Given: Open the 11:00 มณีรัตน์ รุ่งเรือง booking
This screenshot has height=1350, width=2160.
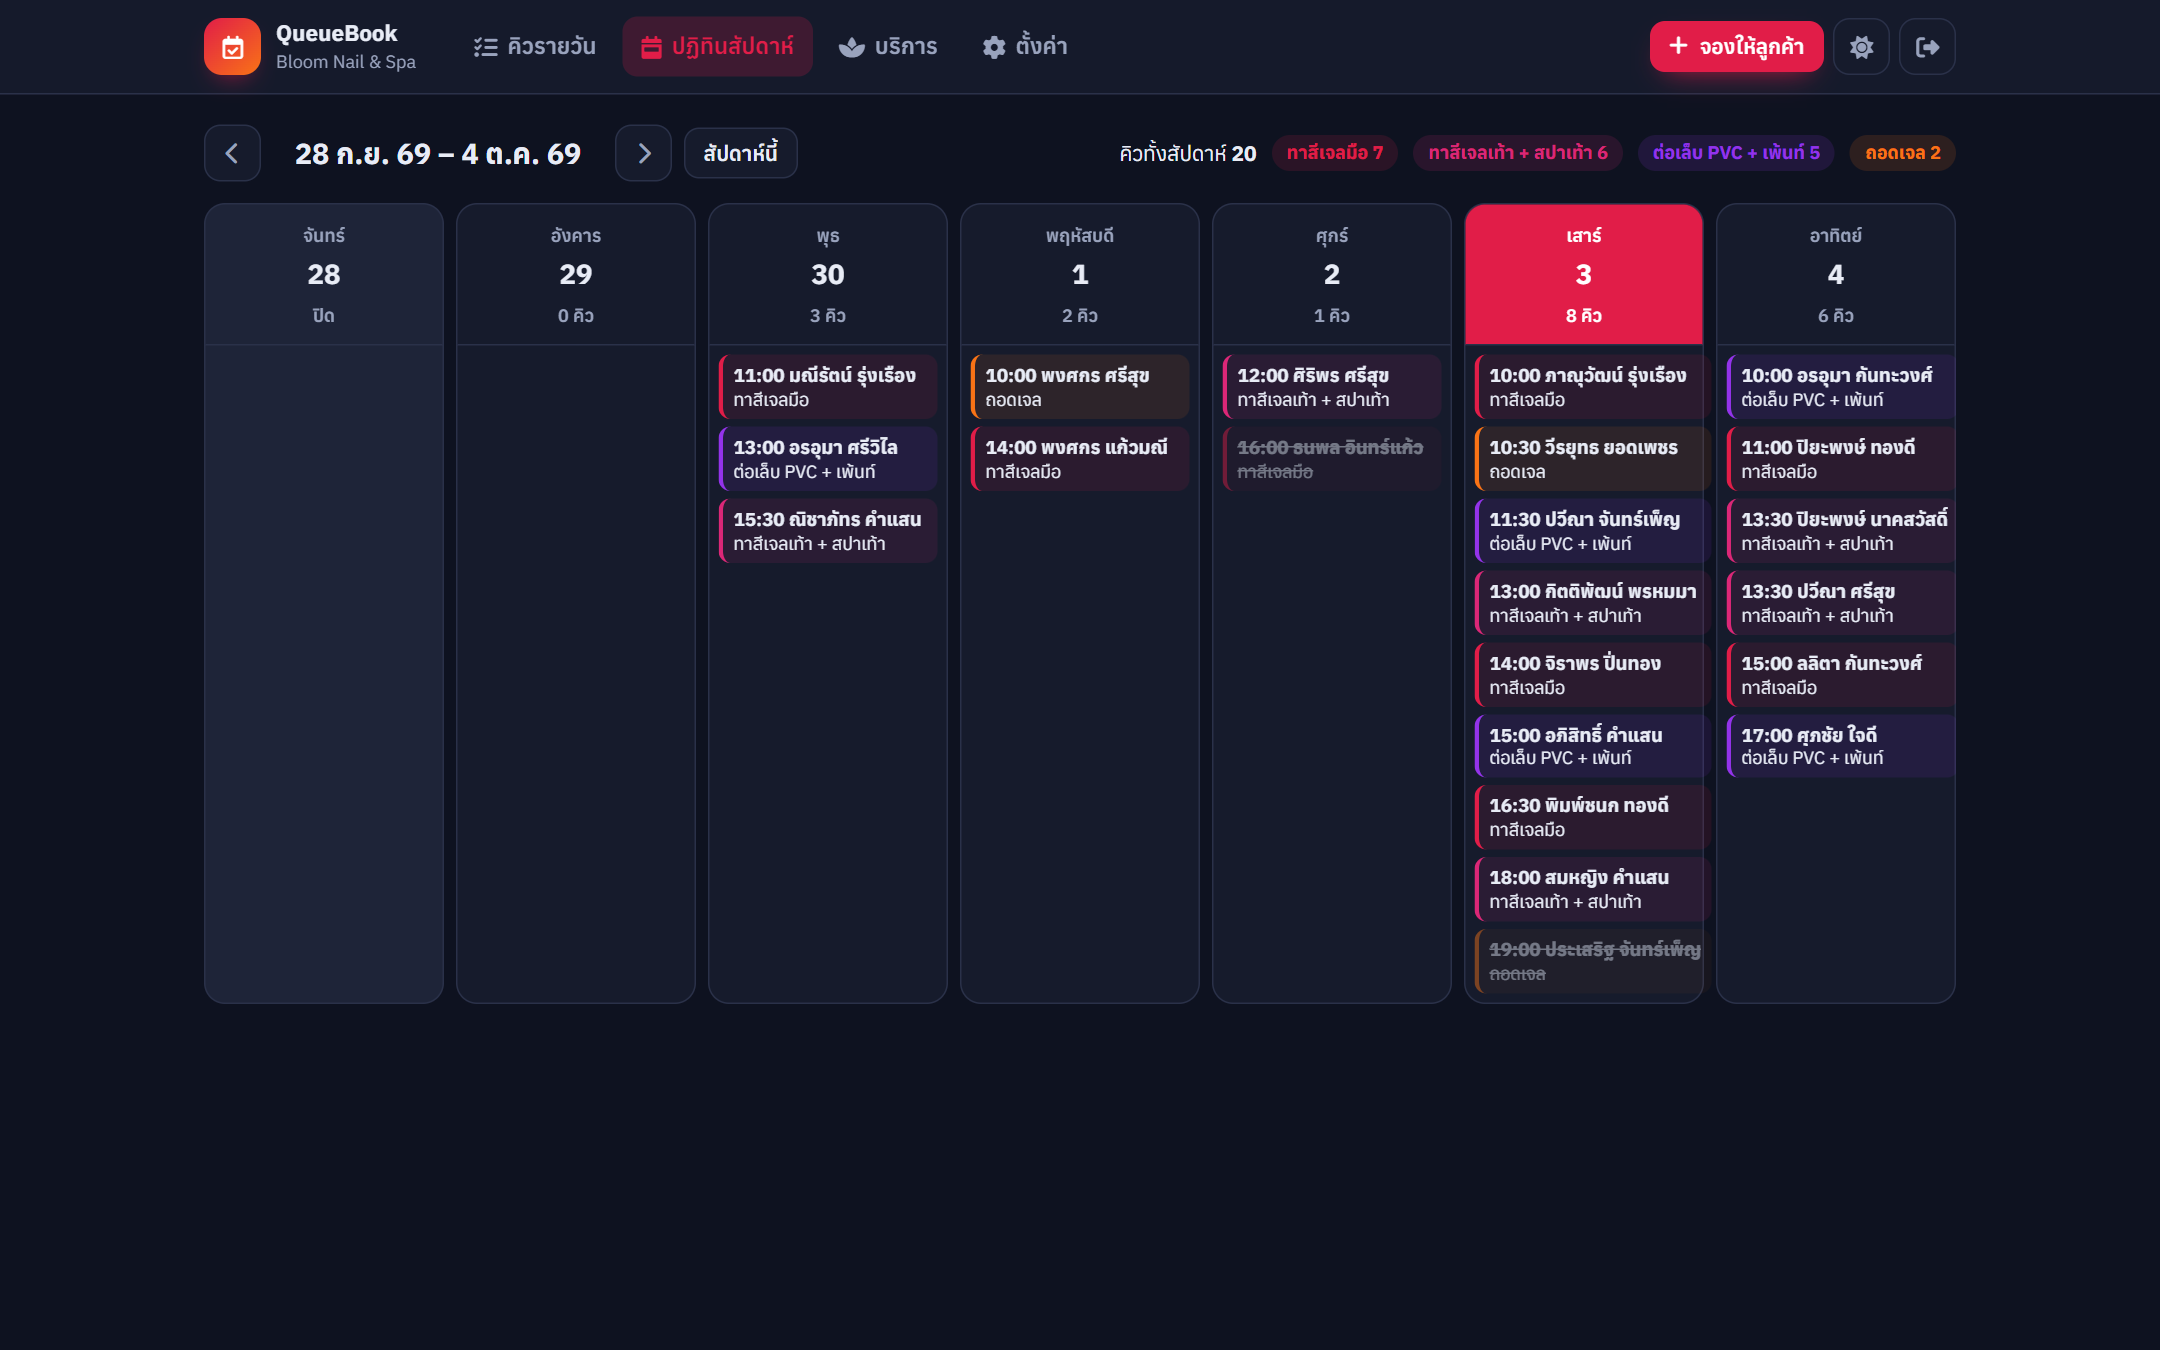Looking at the screenshot, I should (x=828, y=387).
